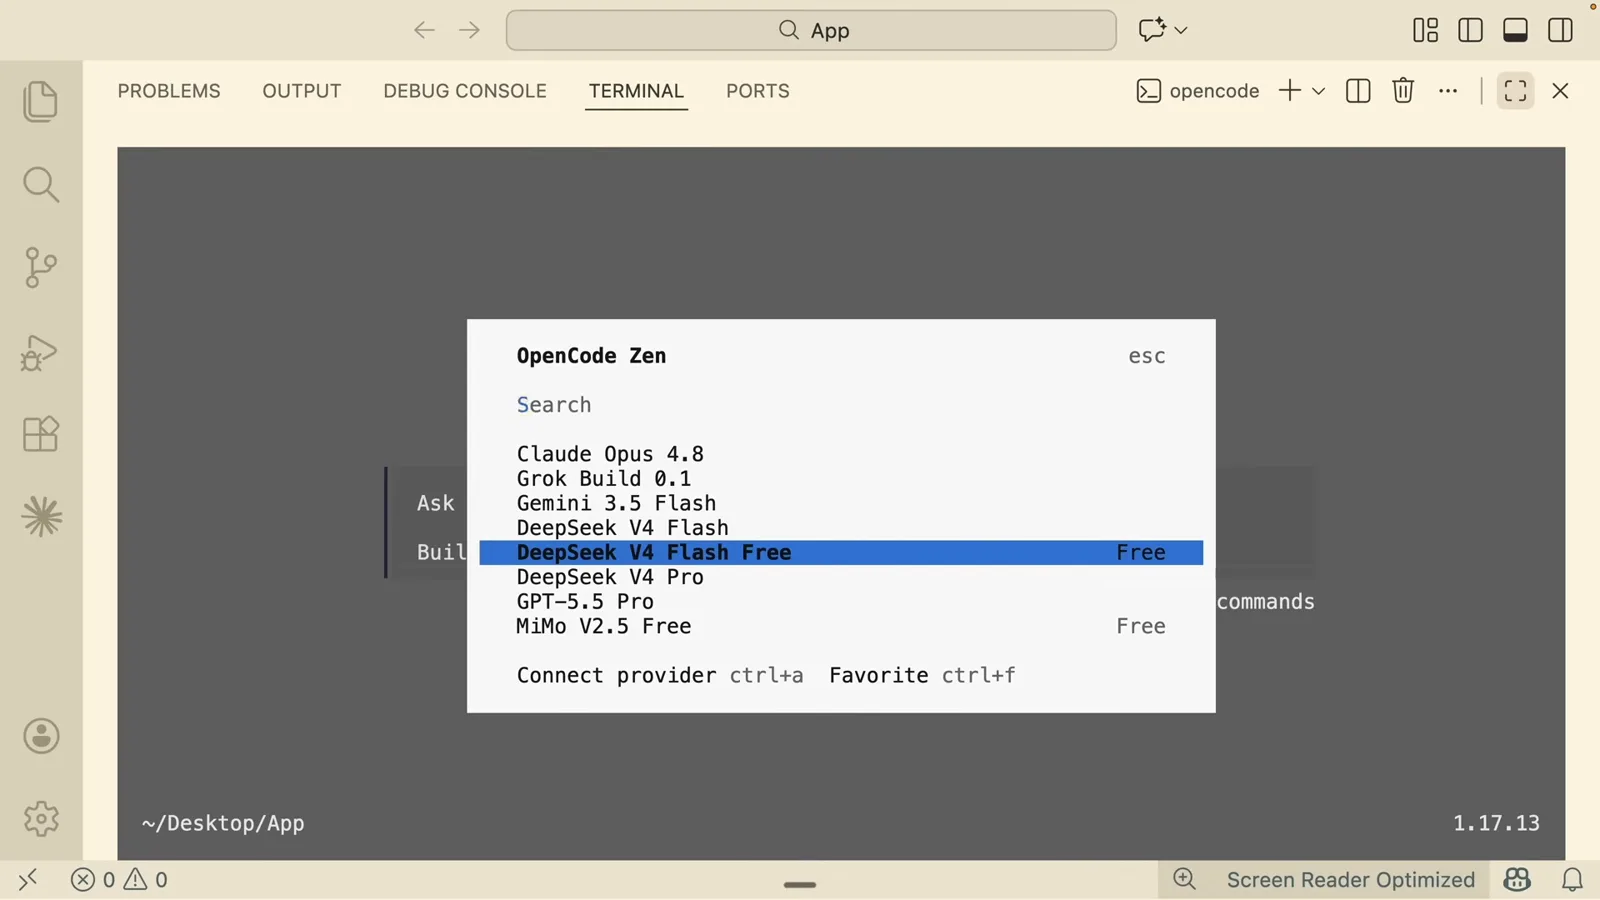Dismiss the model dialog via esc label
The image size is (1600, 900).
tap(1147, 356)
